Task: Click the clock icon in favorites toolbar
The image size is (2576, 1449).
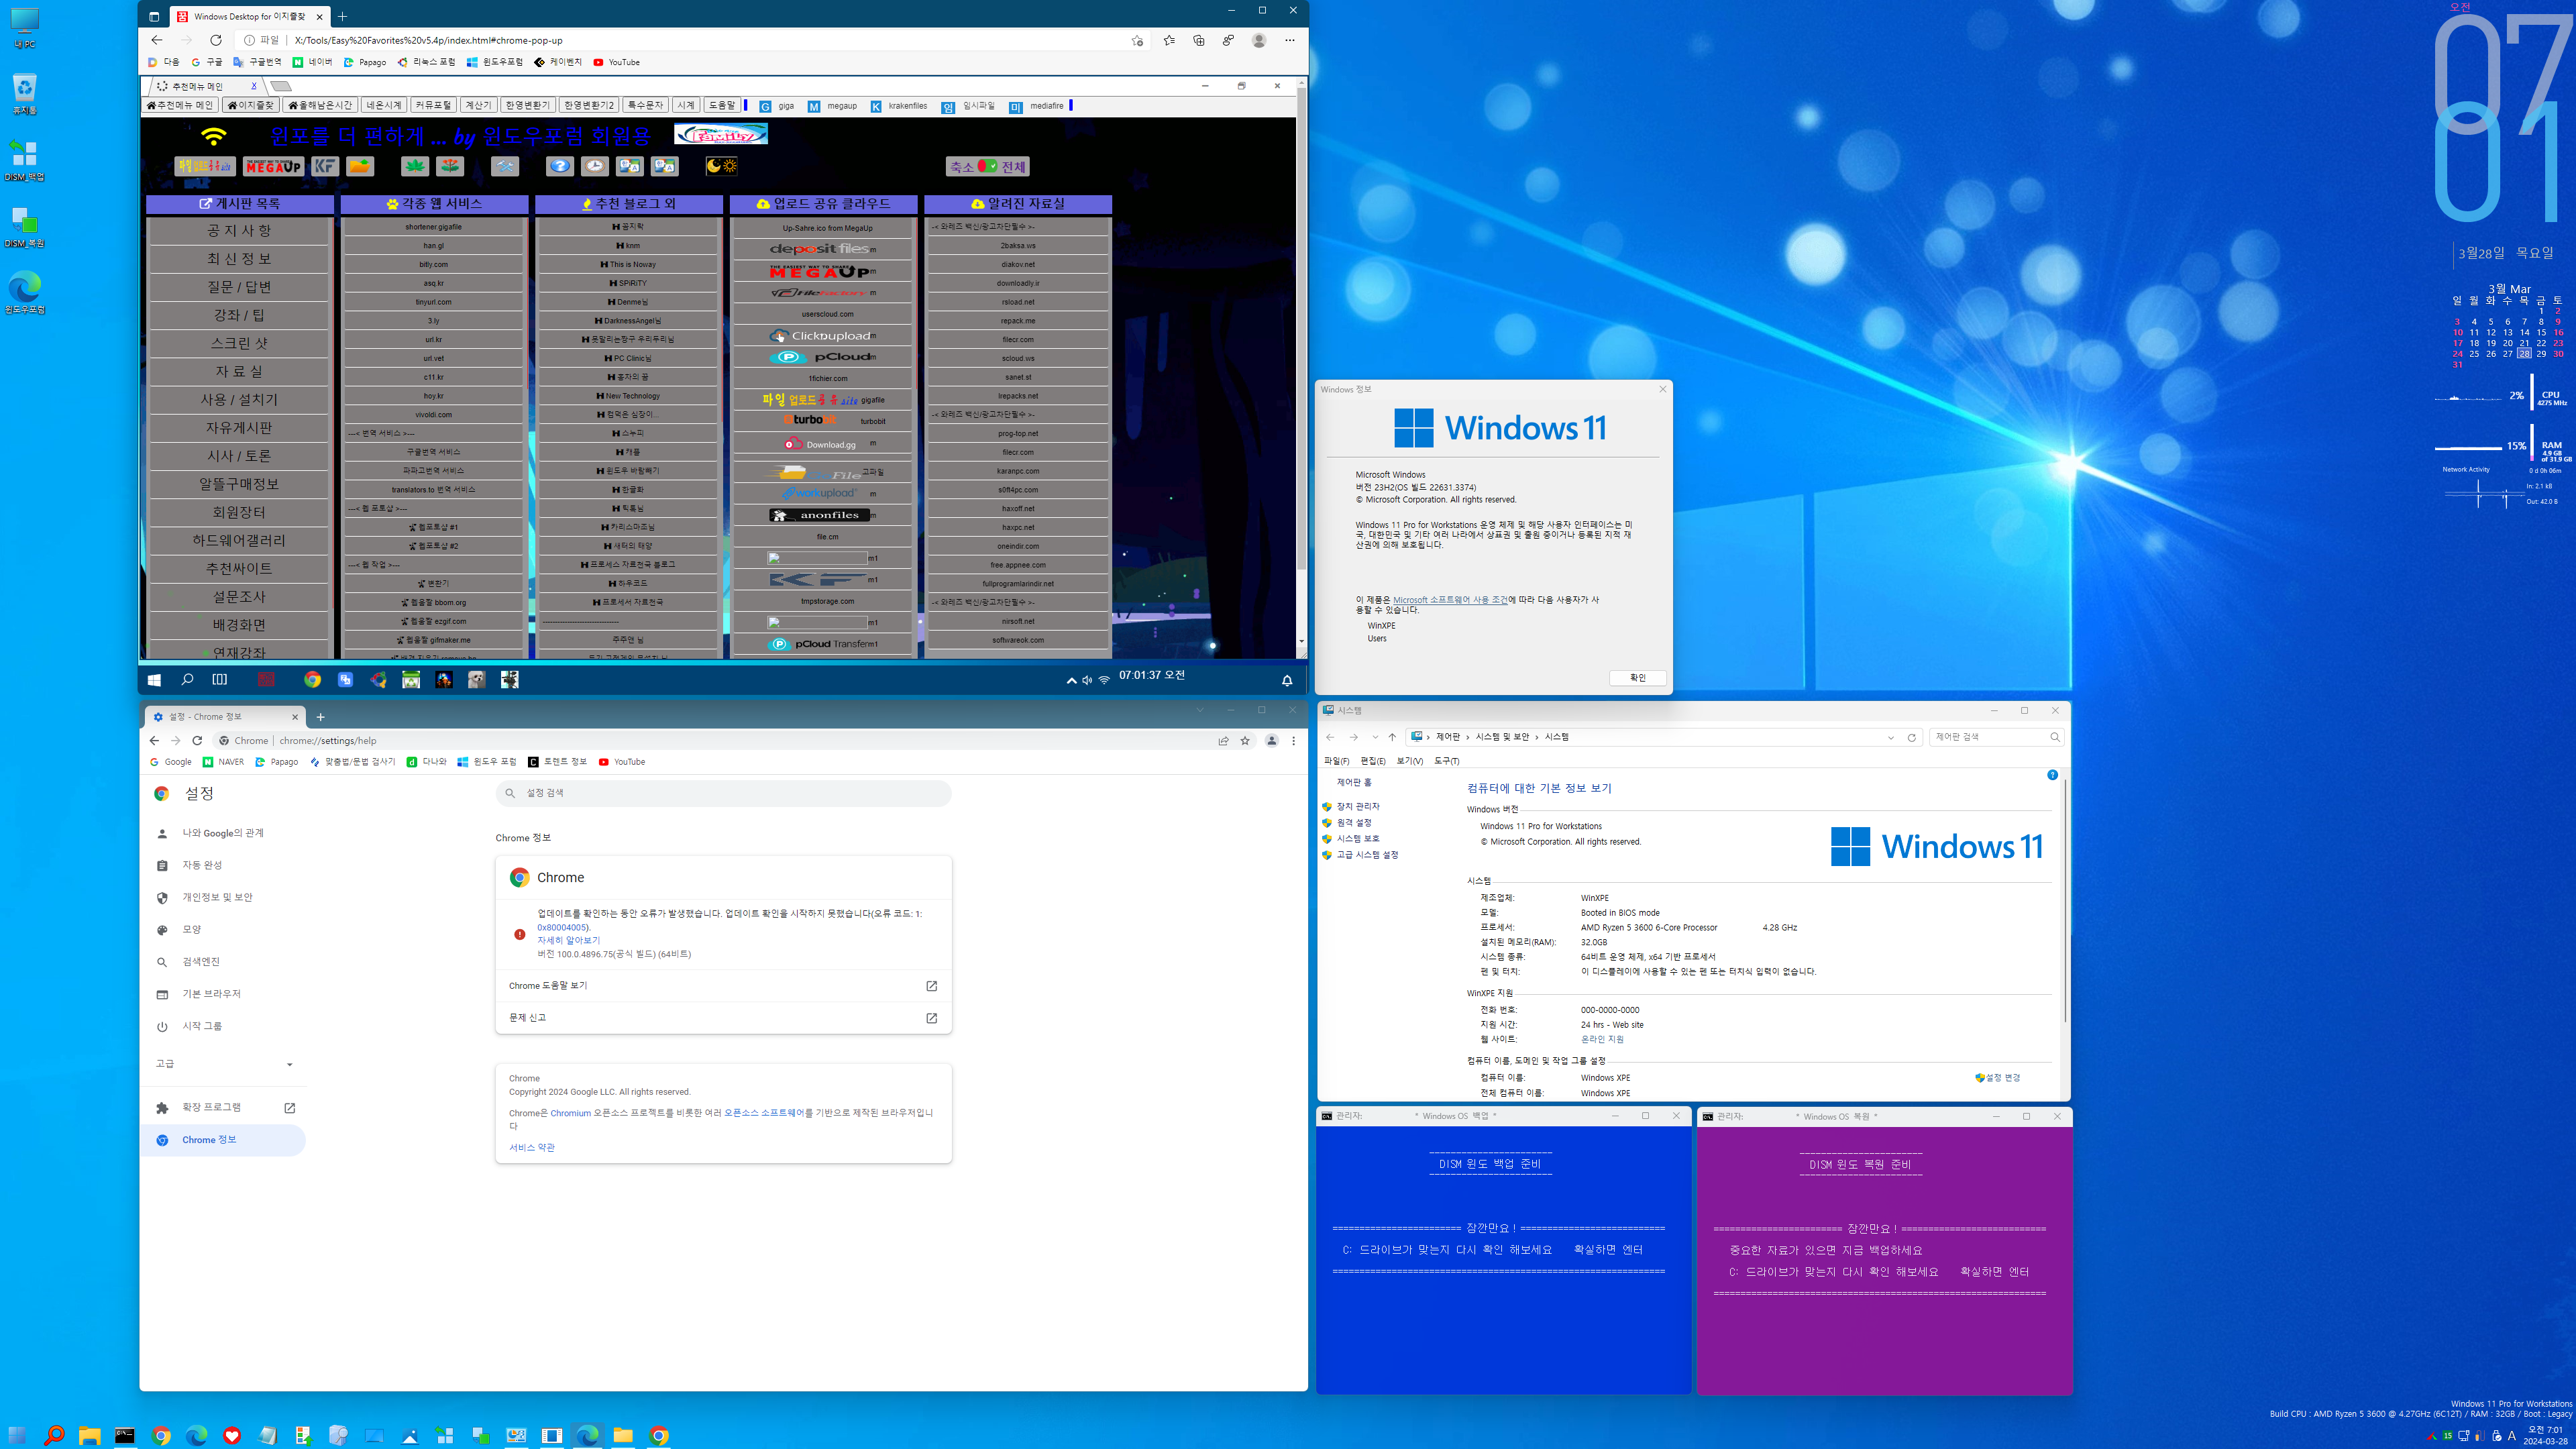Action: tap(595, 166)
